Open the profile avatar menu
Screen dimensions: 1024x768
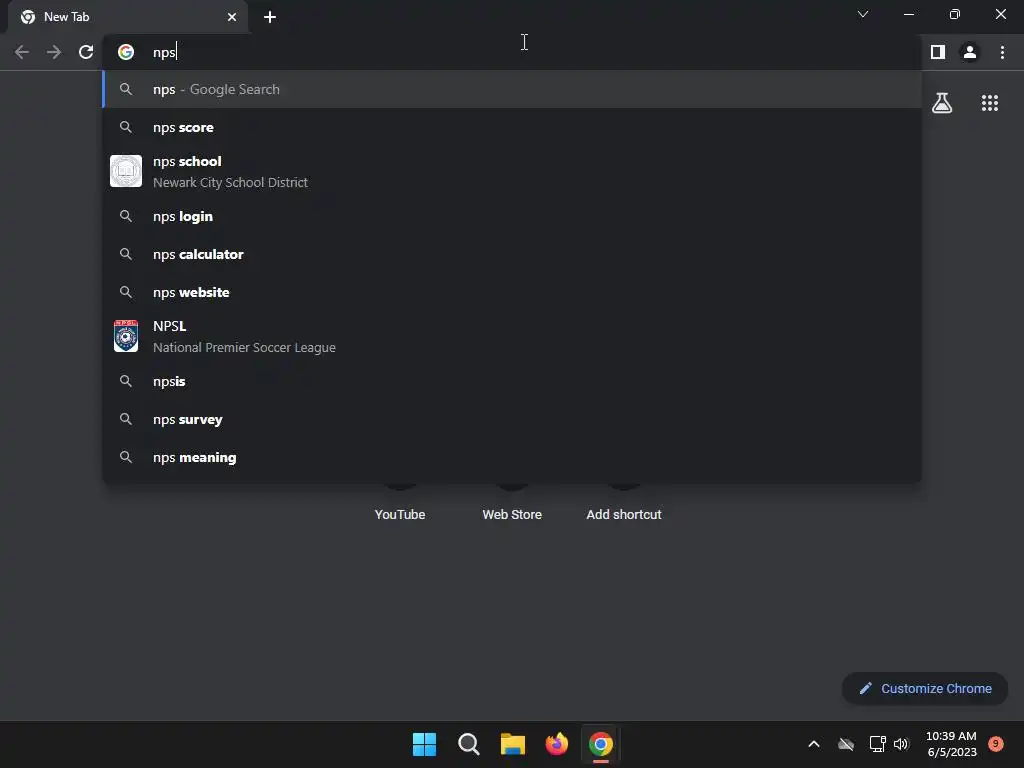click(x=970, y=52)
